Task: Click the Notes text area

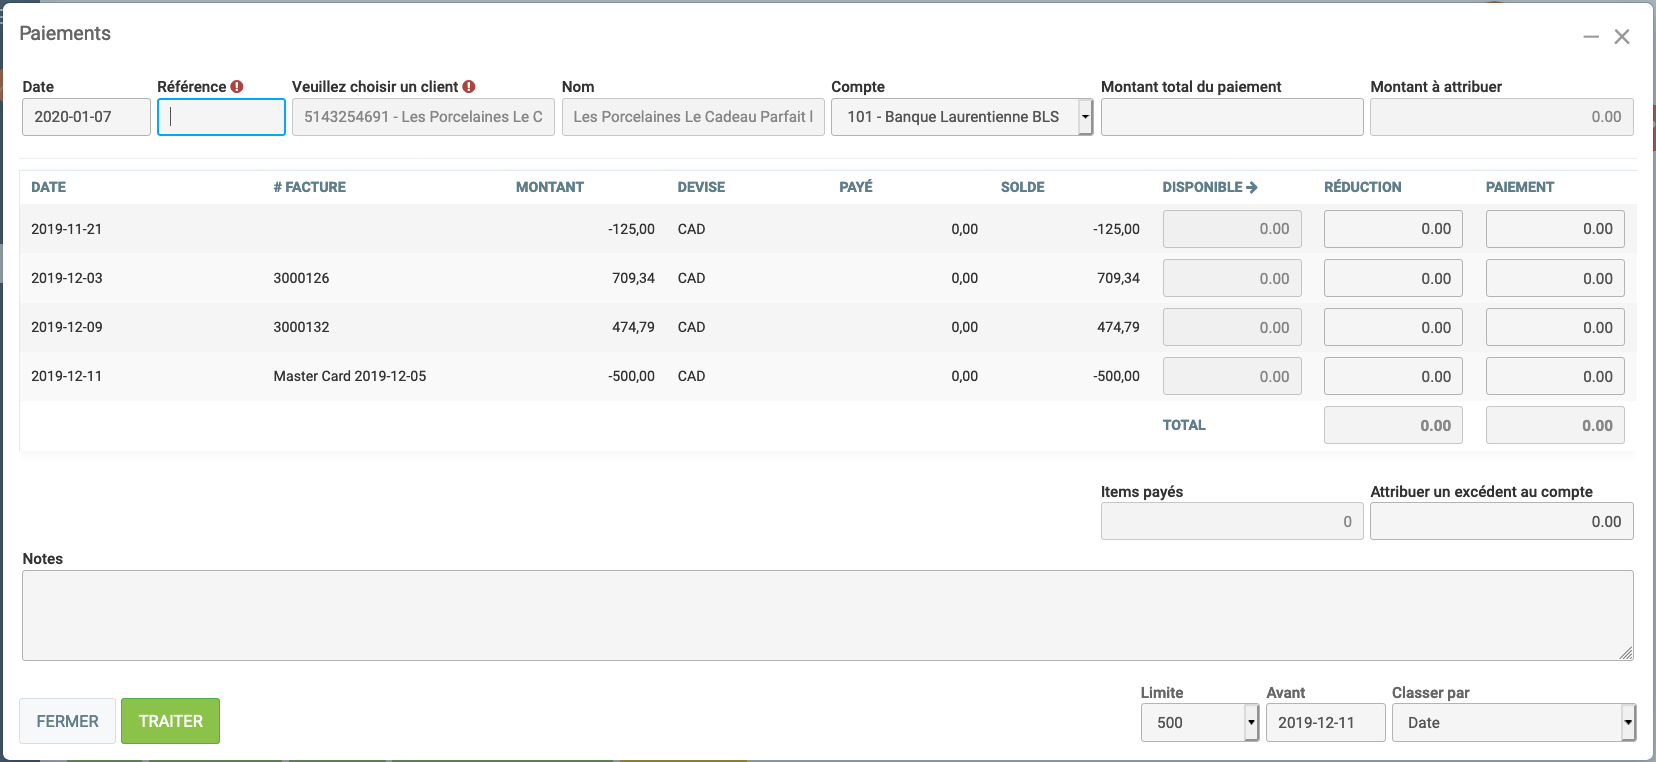Action: pyautogui.click(x=827, y=615)
